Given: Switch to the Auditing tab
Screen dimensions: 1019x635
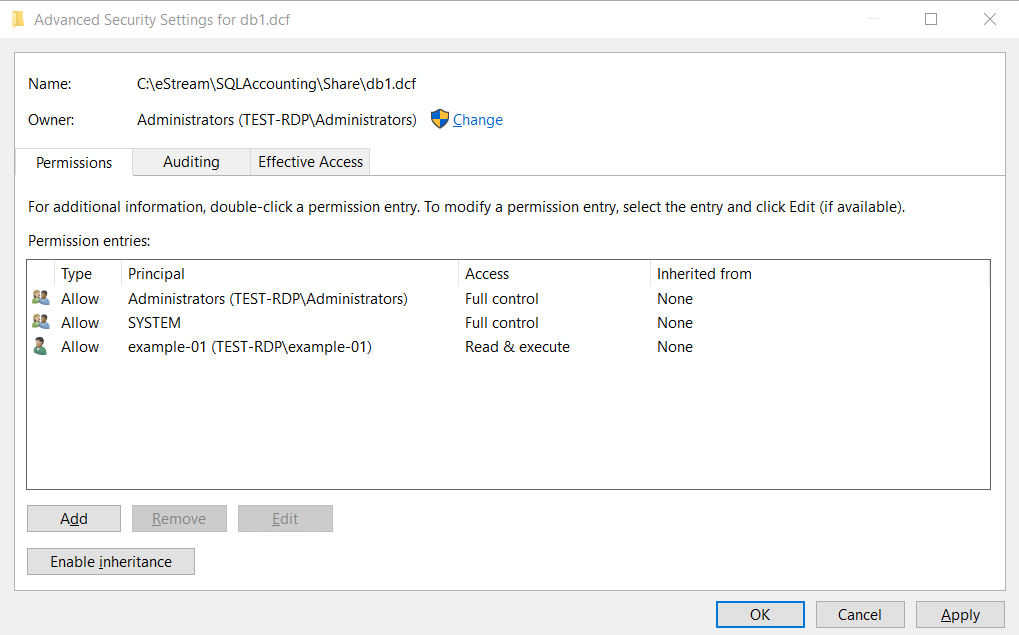Looking at the screenshot, I should (191, 162).
